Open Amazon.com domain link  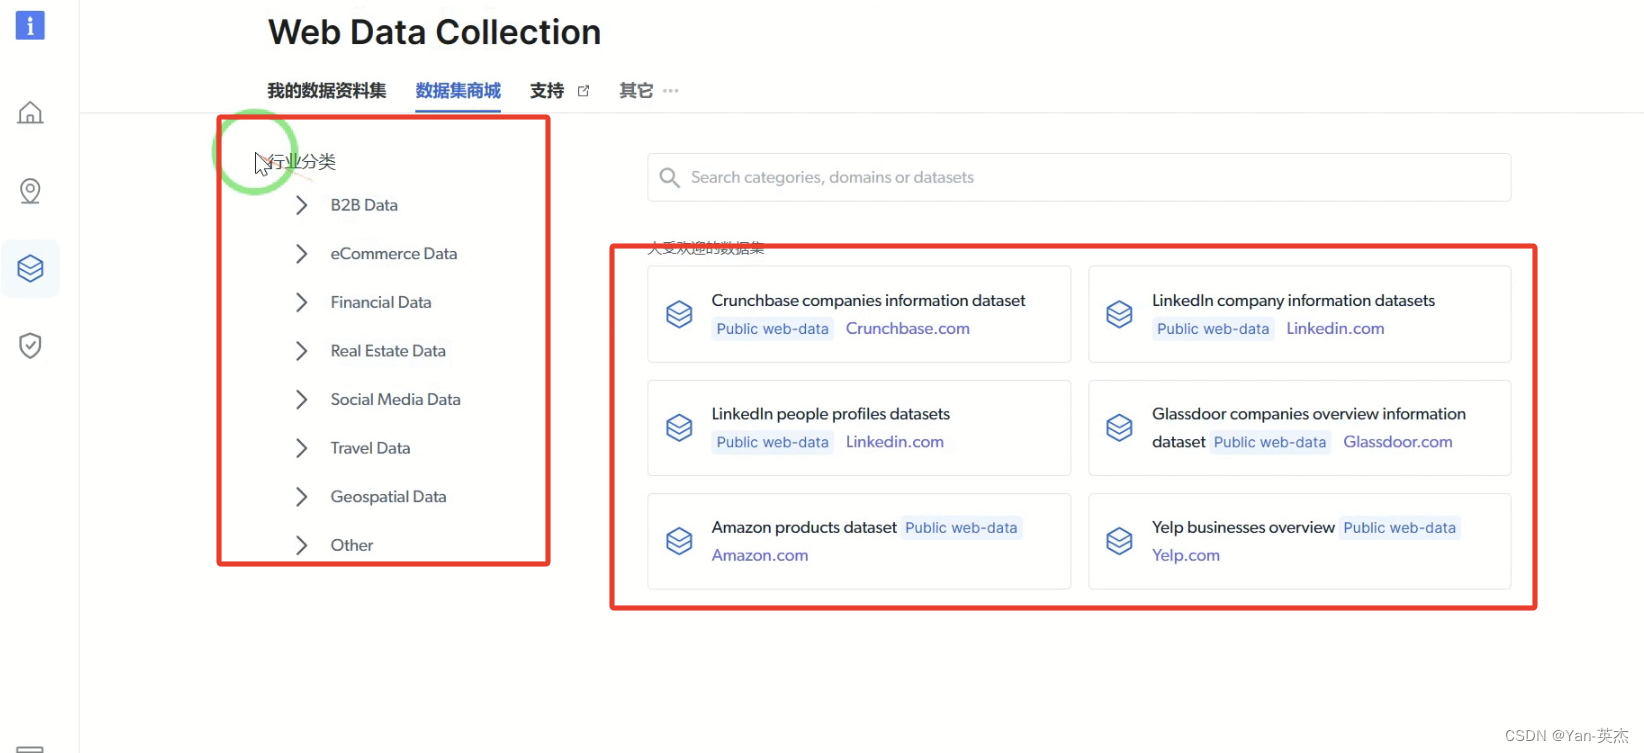760,556
